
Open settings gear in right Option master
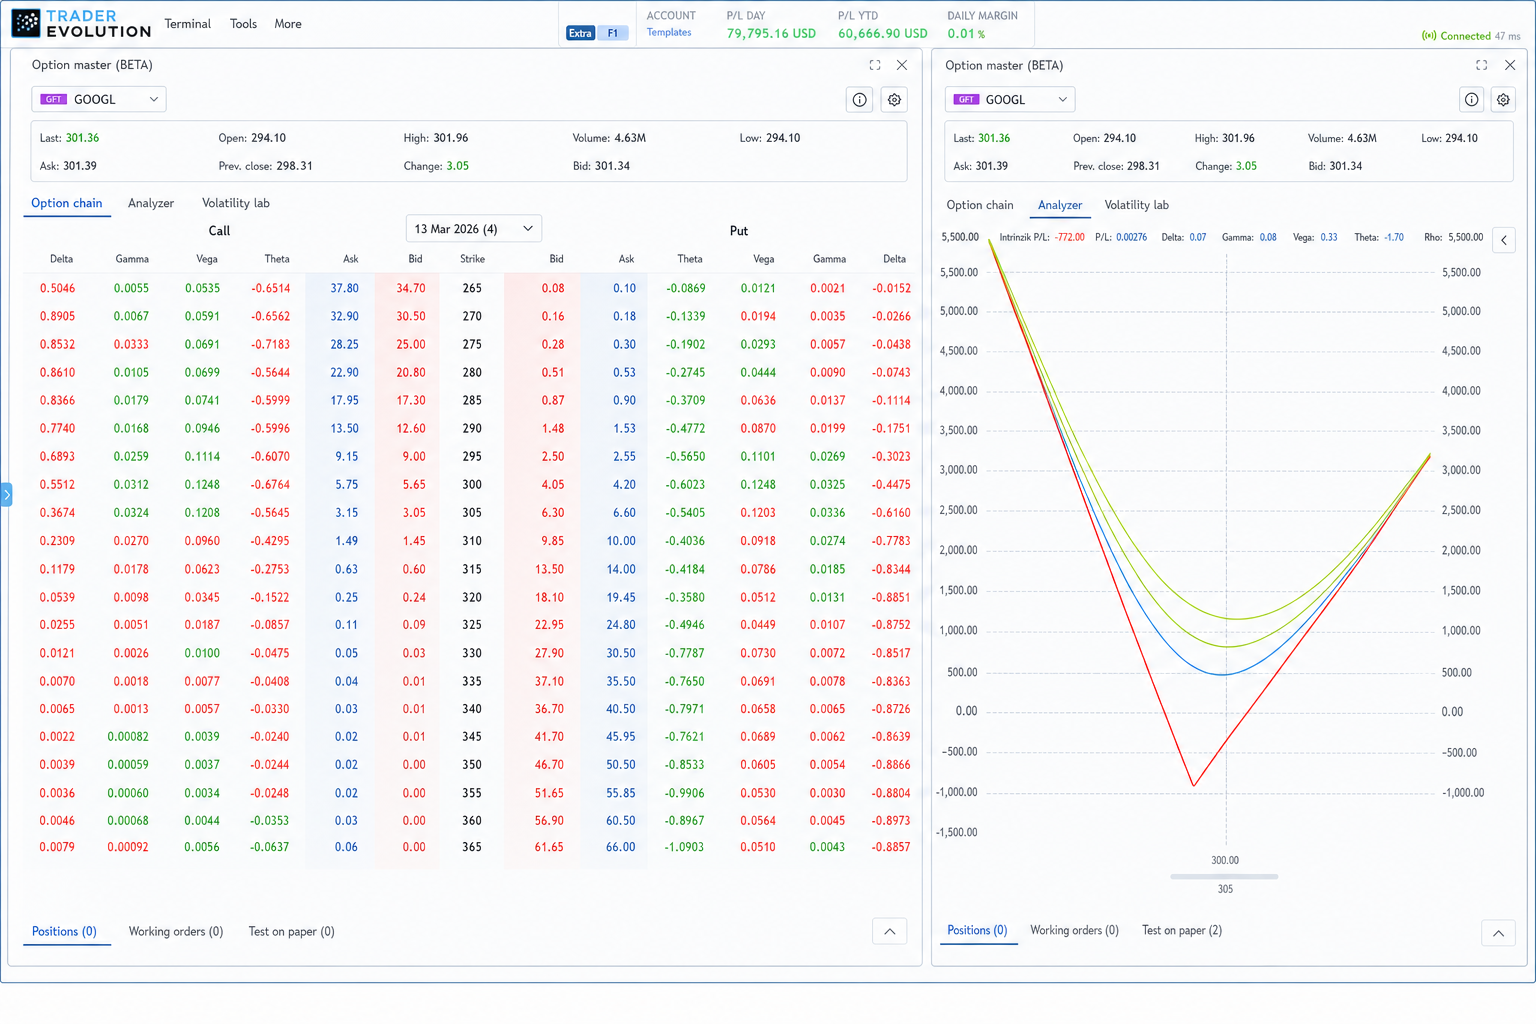1503,100
